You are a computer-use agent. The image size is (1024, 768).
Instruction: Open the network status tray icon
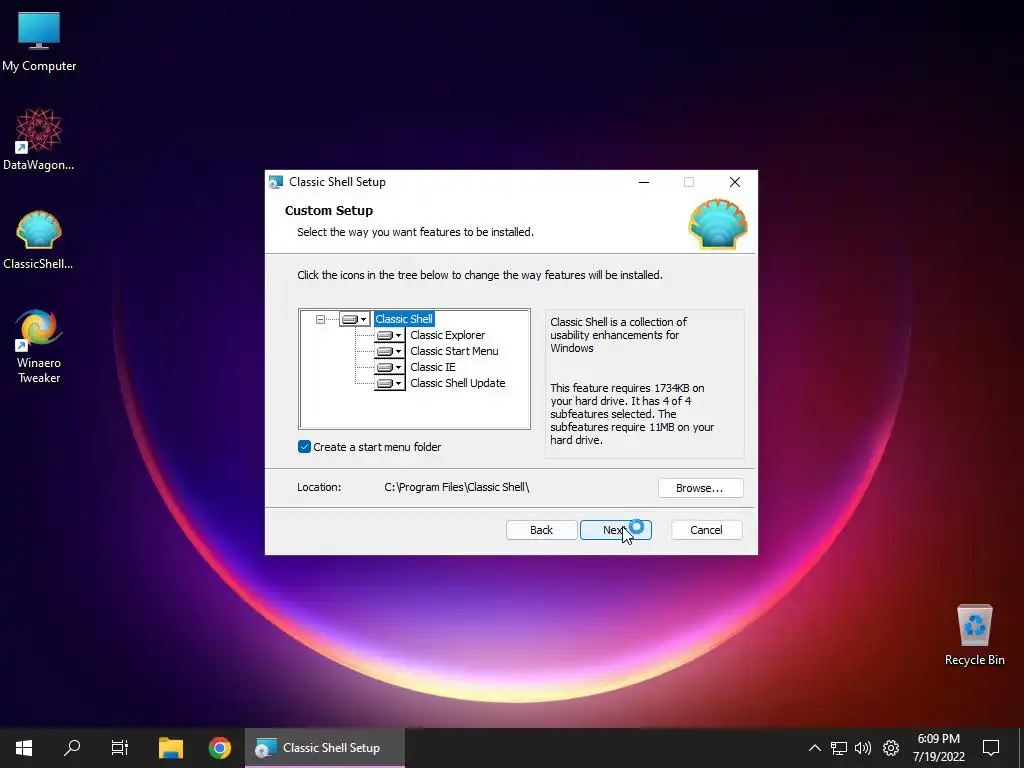point(839,748)
